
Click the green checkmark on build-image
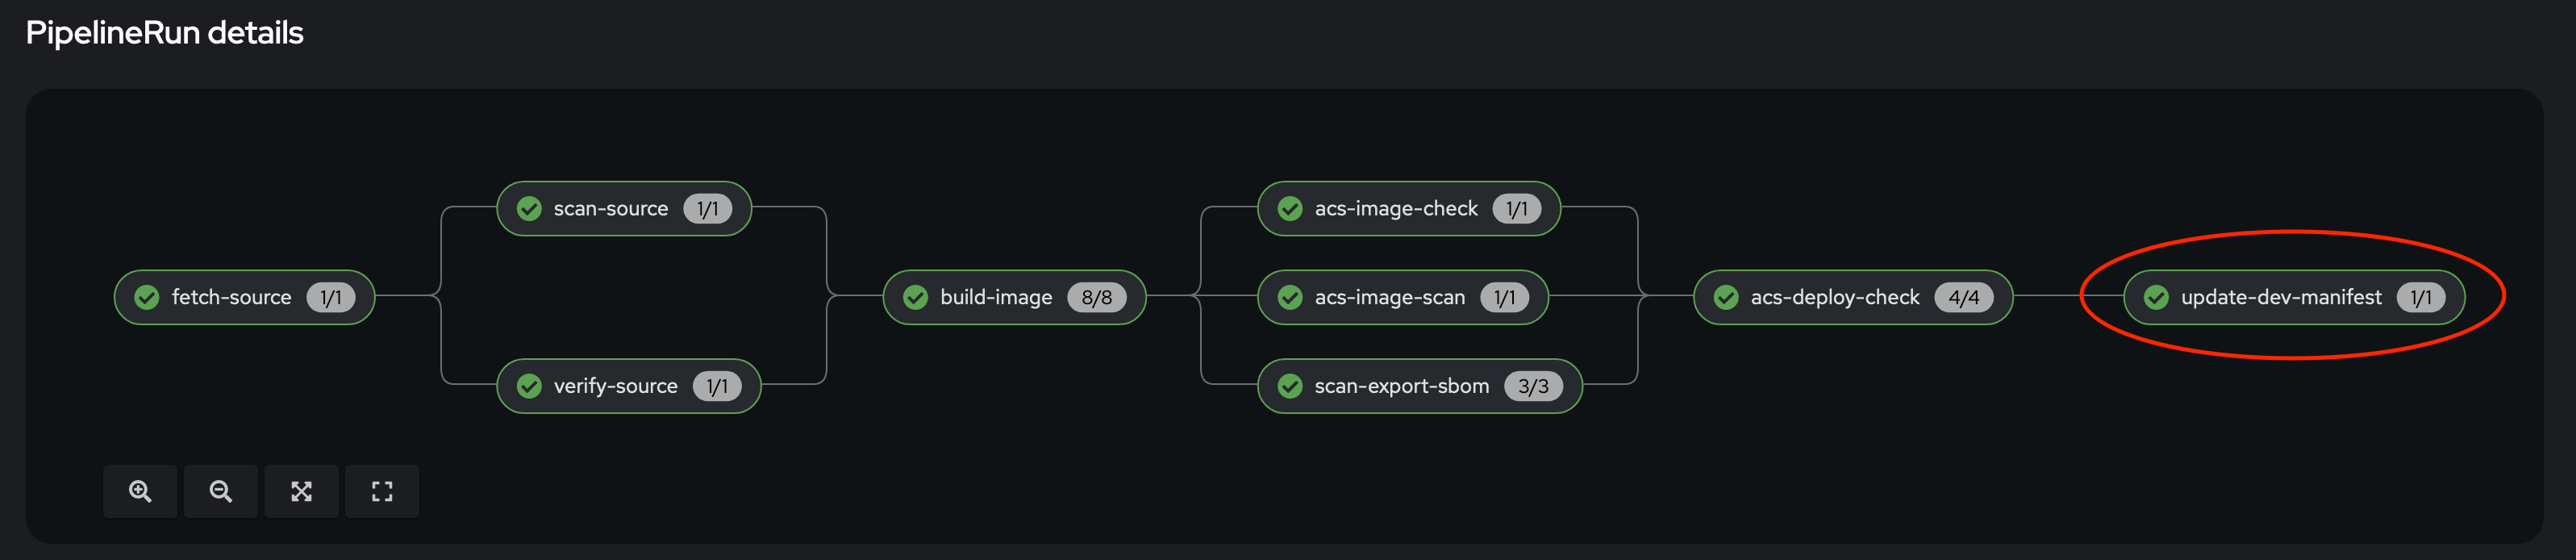click(x=916, y=297)
